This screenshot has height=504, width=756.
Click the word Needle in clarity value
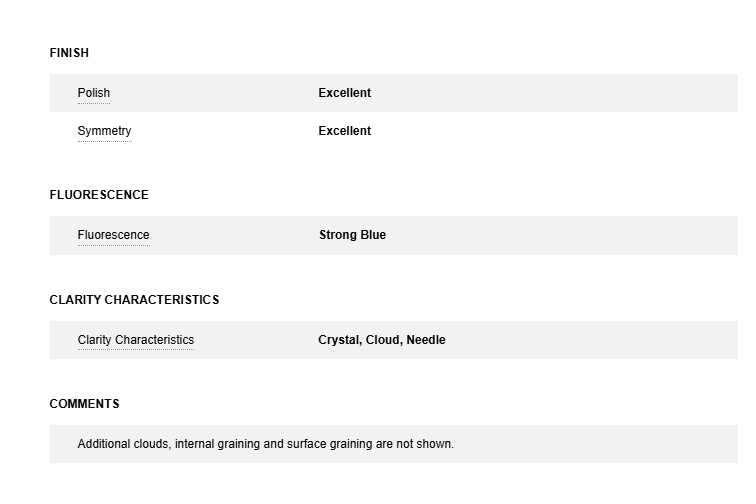426,340
